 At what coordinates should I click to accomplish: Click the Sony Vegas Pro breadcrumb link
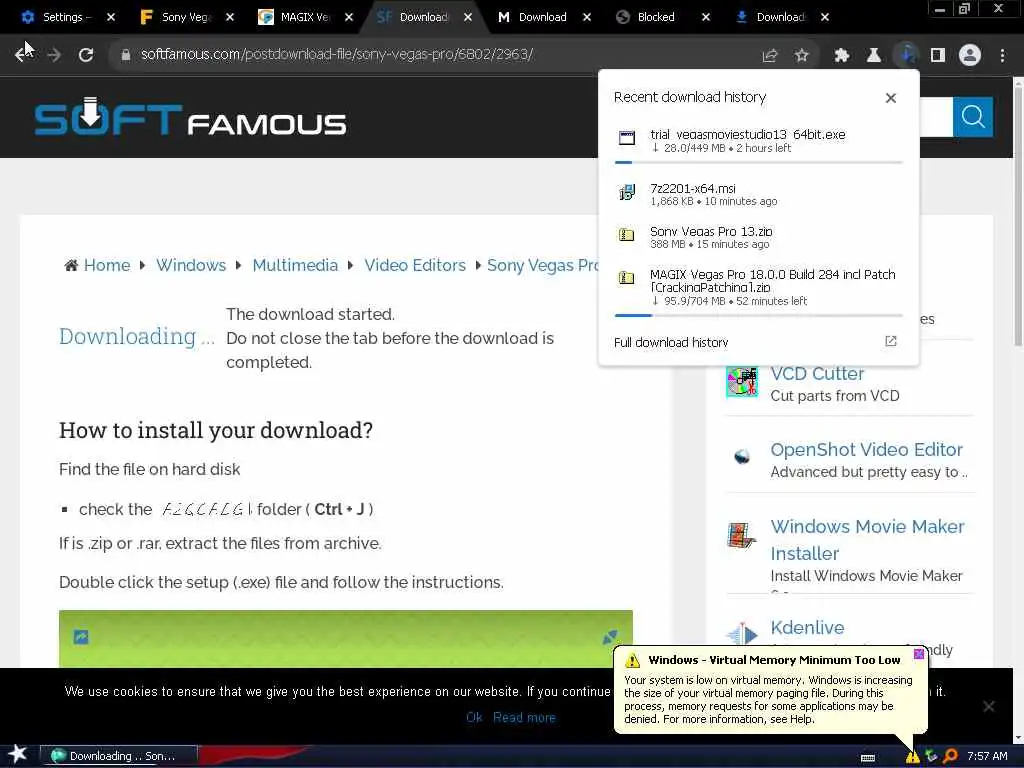click(542, 265)
